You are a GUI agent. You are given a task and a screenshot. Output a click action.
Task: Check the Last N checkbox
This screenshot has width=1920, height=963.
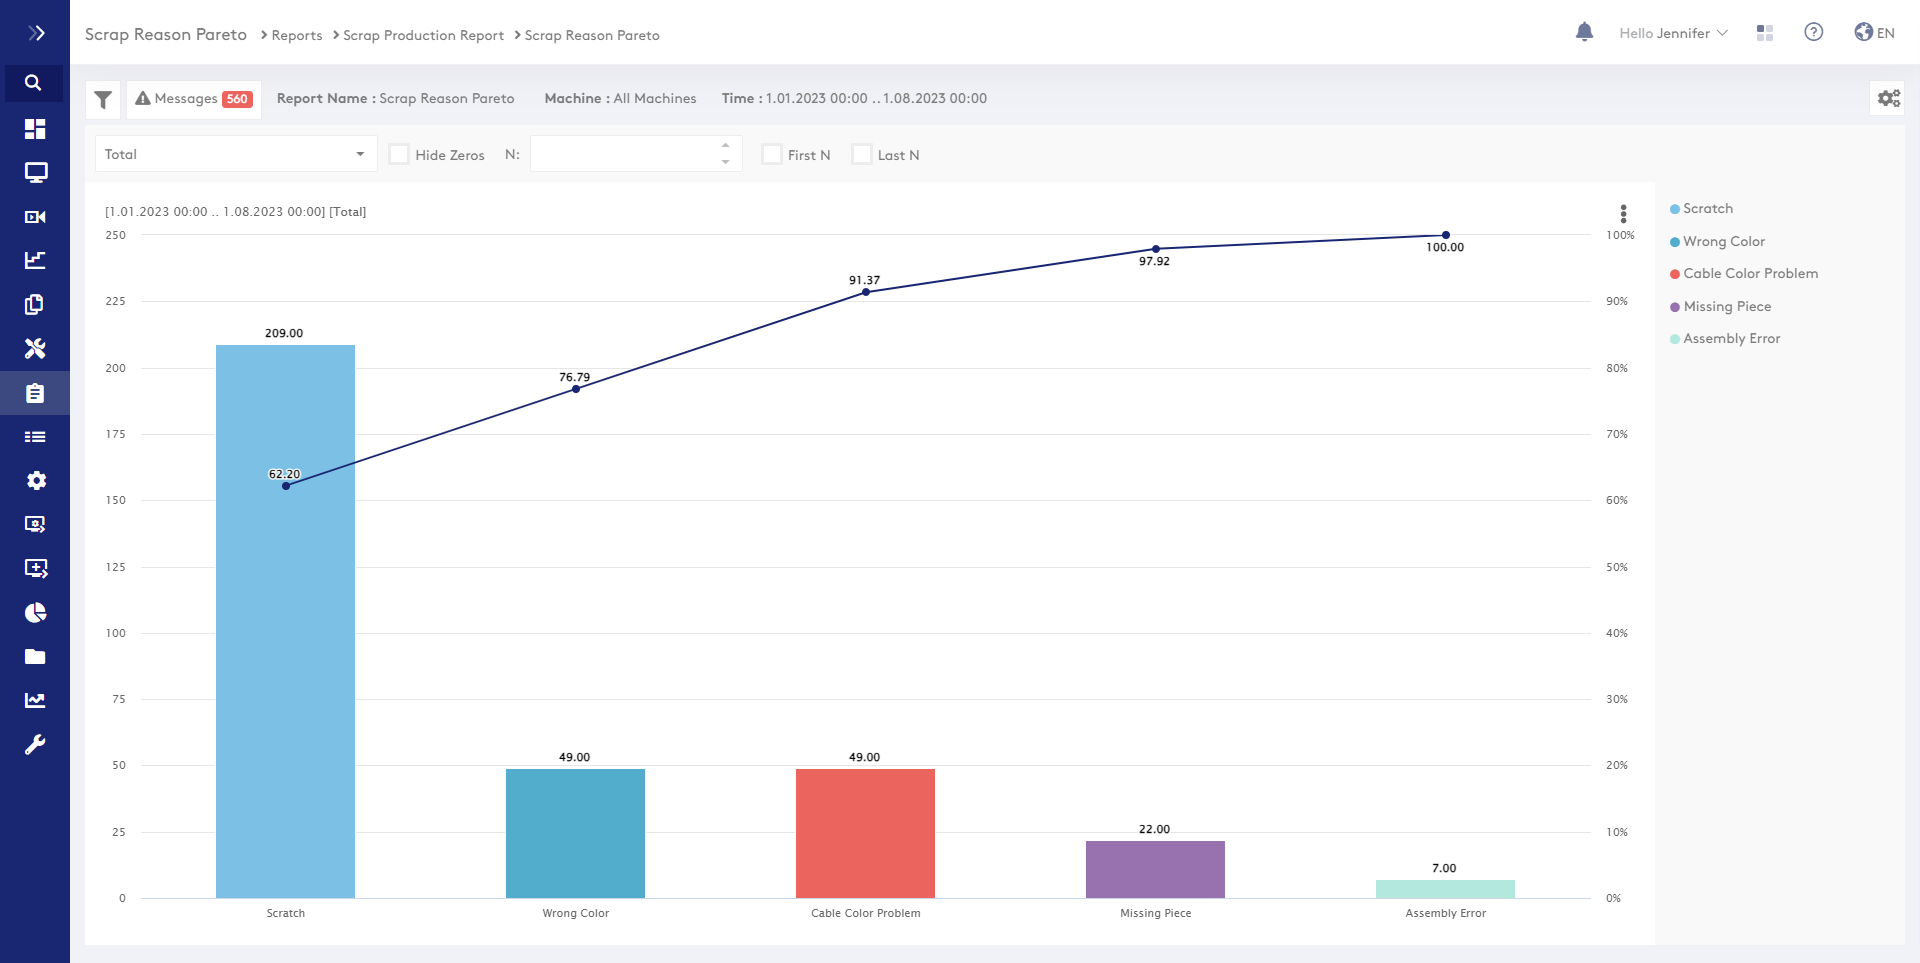click(861, 154)
